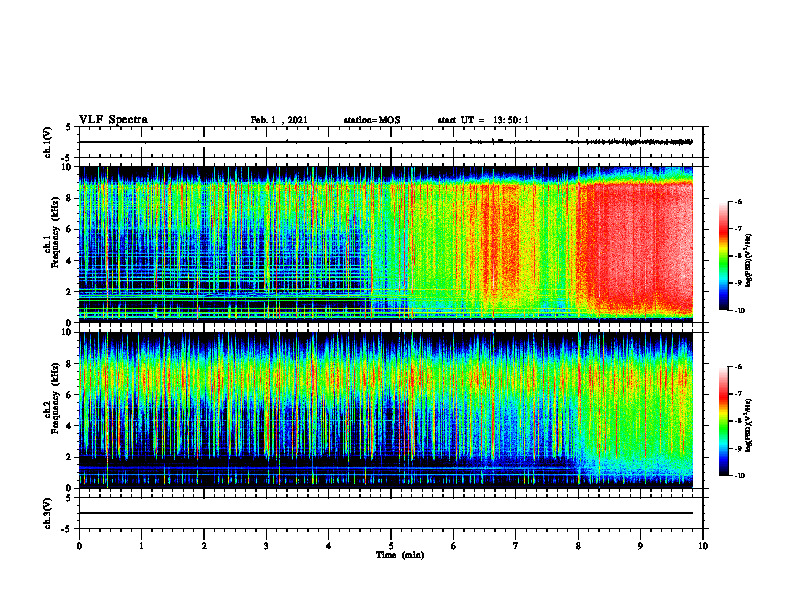Click the "station=MOS" label
This screenshot has width=792, height=612.
click(372, 120)
